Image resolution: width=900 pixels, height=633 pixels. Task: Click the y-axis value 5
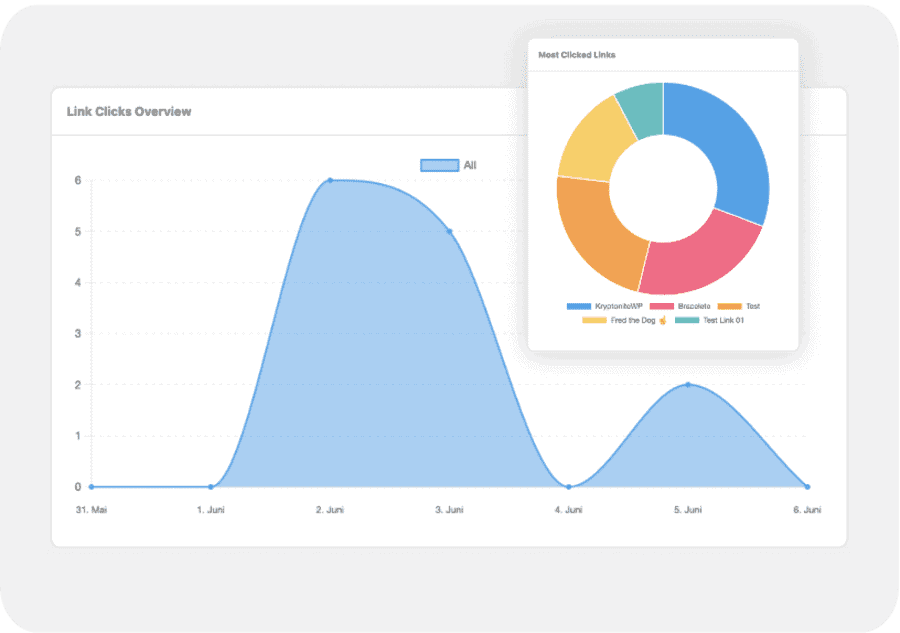tap(77, 232)
